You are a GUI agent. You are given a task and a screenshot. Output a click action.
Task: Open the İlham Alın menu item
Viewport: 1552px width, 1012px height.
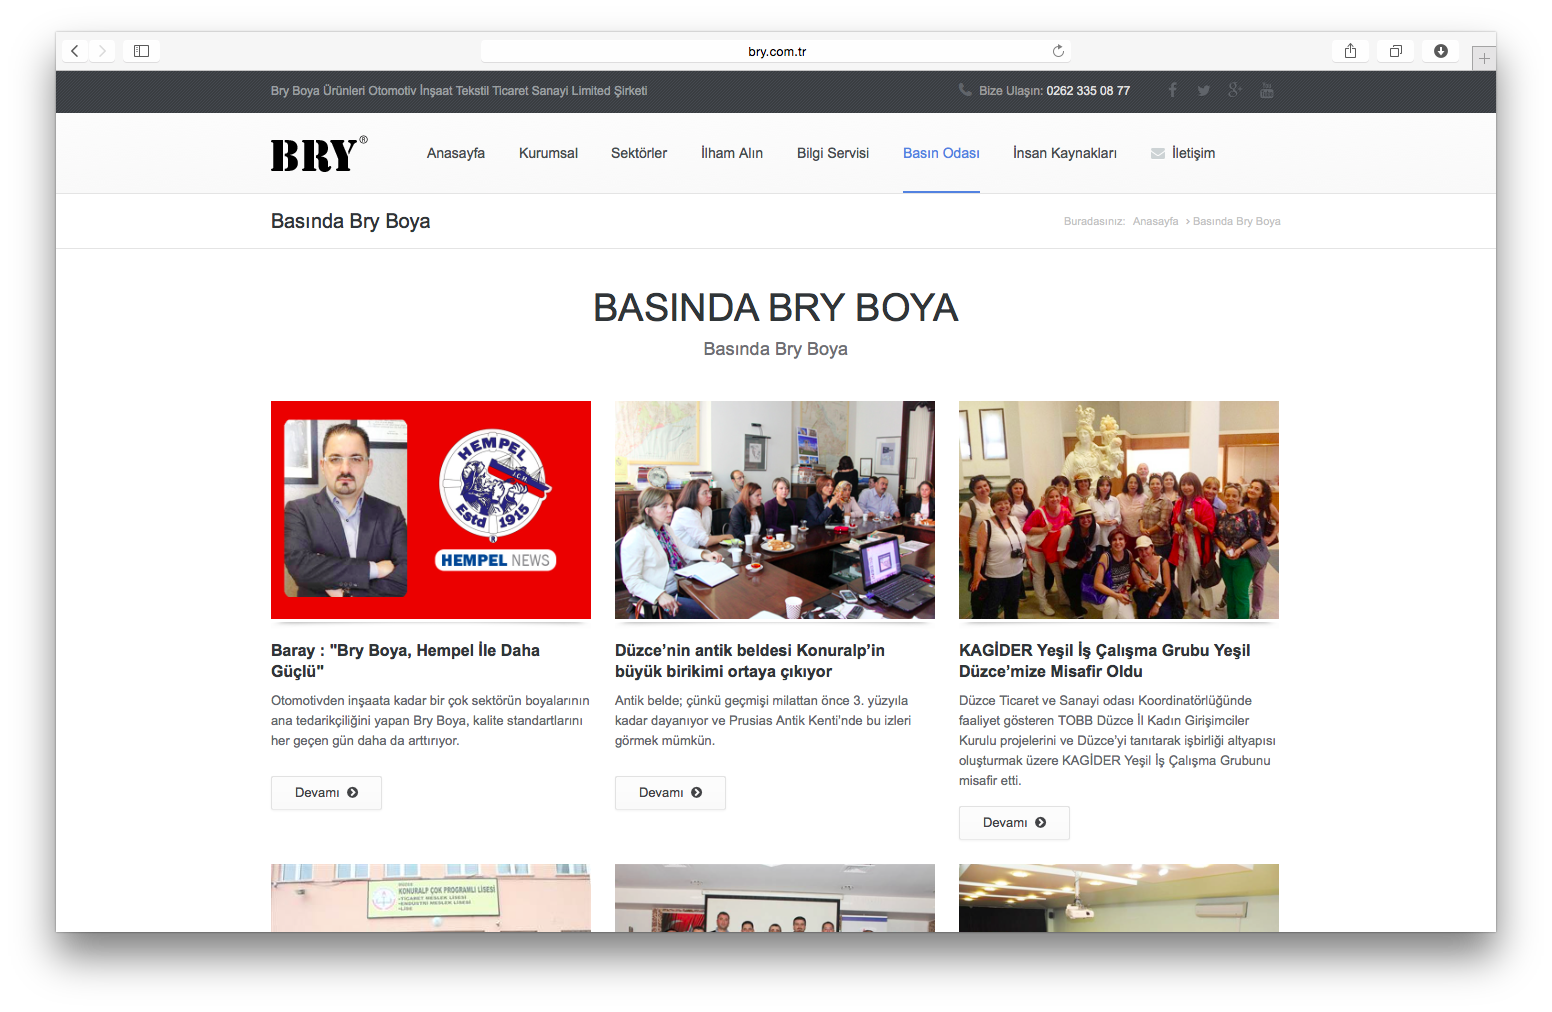click(x=732, y=153)
